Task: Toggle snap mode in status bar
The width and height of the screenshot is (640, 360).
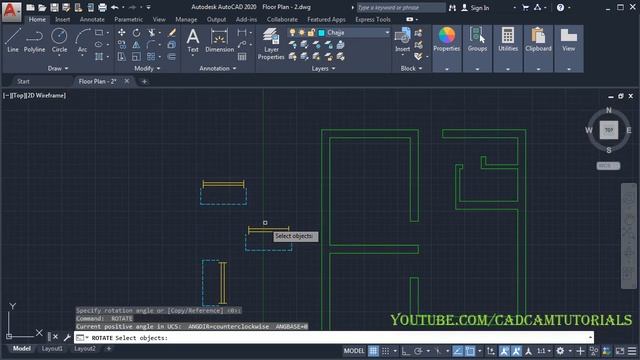Action: tap(385, 351)
